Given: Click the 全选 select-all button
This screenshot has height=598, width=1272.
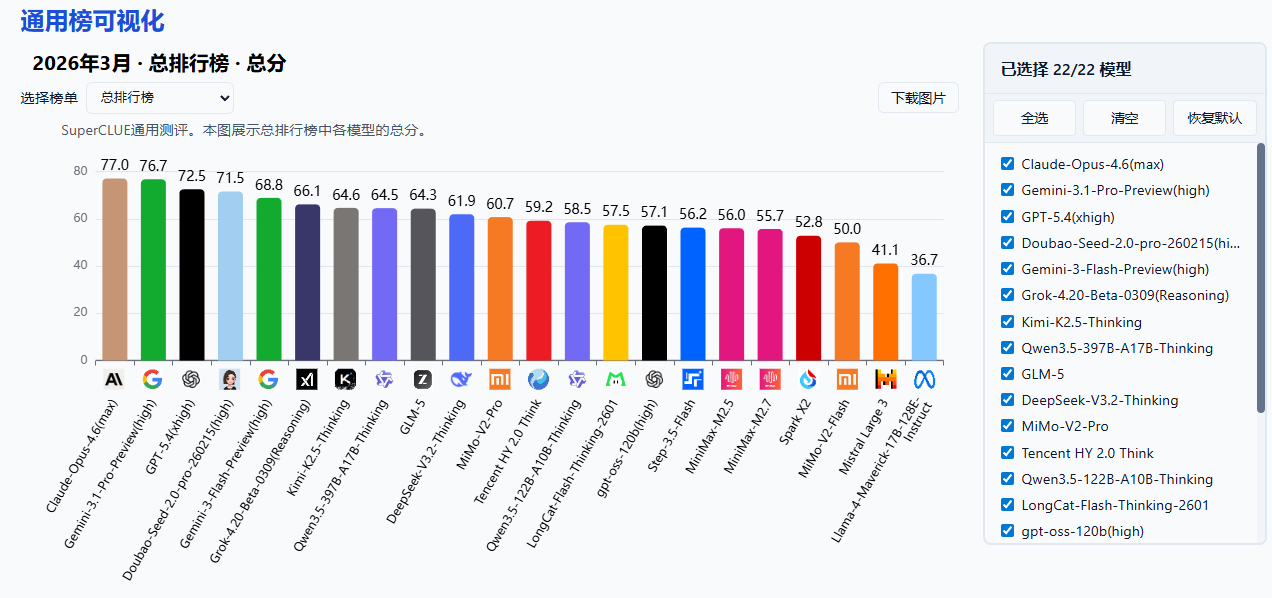Looking at the screenshot, I should point(1034,118).
